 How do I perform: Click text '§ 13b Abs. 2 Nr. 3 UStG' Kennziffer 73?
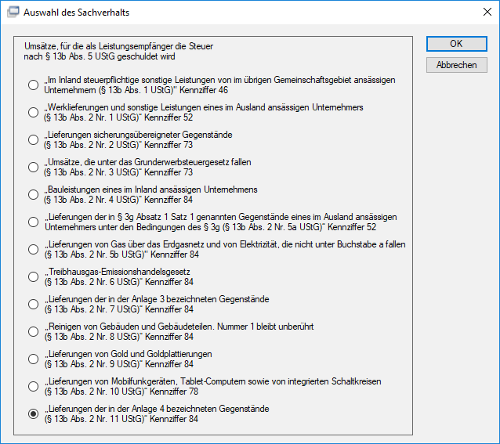118,172
